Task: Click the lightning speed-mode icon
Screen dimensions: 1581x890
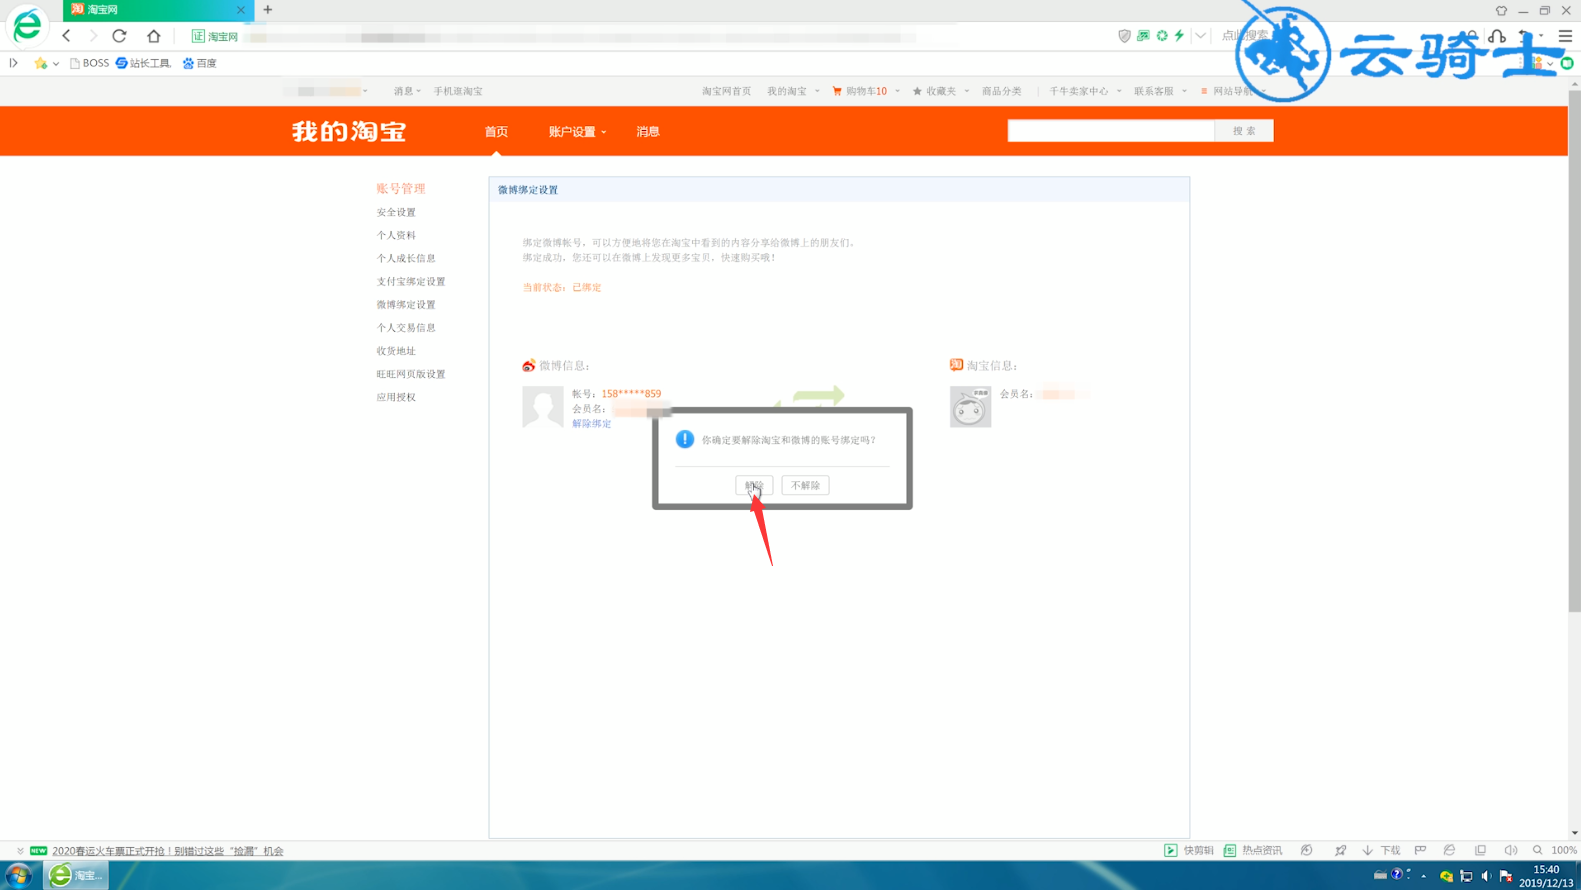Action: [1180, 36]
